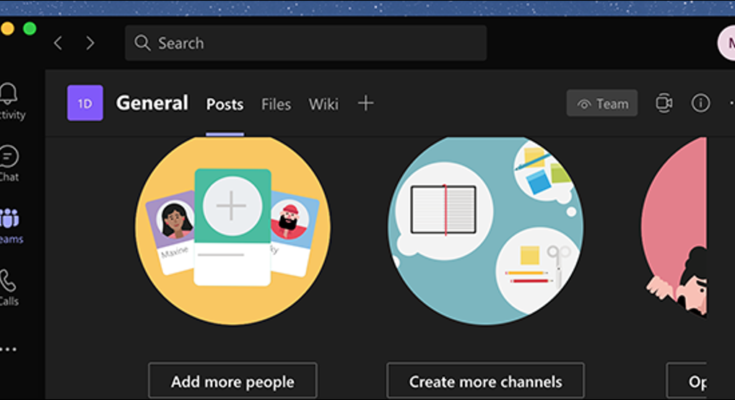This screenshot has width=735, height=400.
Task: Switch to the Files tab
Action: [276, 104]
